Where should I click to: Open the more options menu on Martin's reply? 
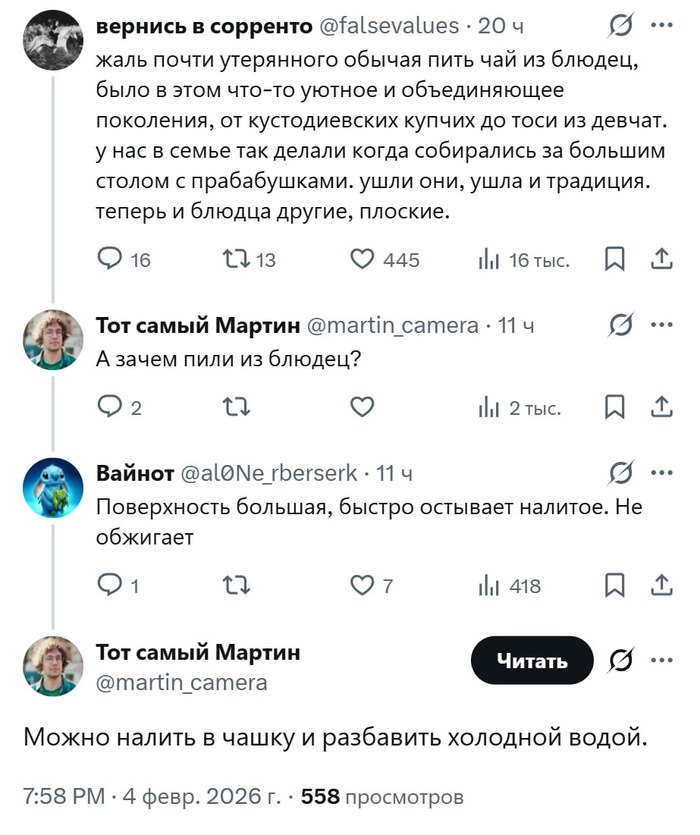[659, 324]
